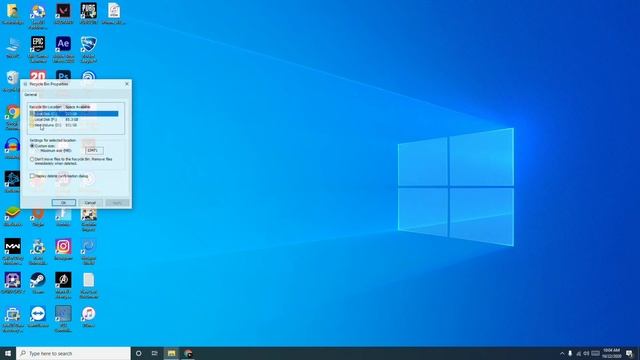Select Don't move files to Recycle Bin option
Viewport: 640px width, 360px height.
pyautogui.click(x=32, y=159)
